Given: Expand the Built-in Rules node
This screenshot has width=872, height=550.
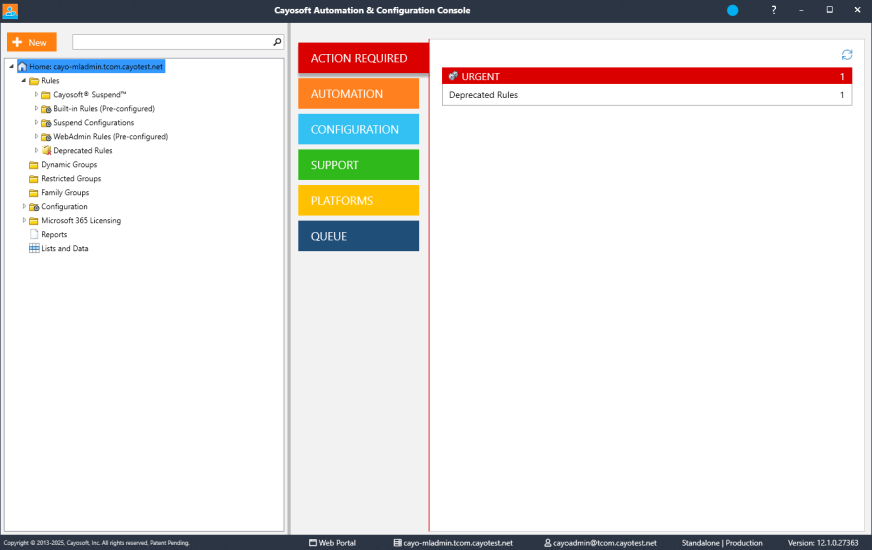Looking at the screenshot, I should [36, 108].
